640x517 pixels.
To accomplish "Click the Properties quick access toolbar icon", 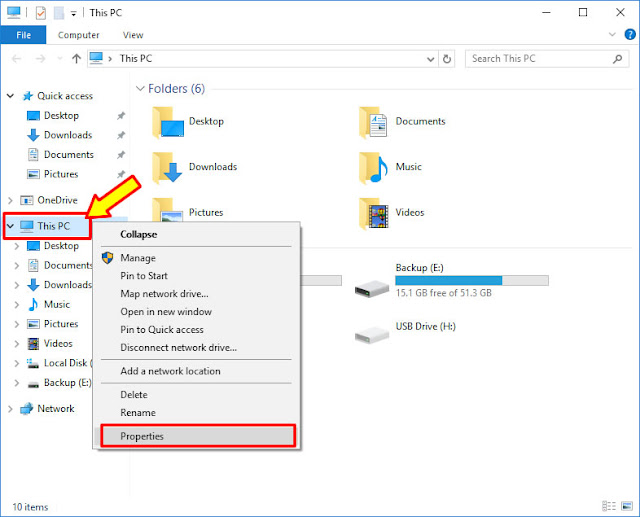I will point(40,13).
